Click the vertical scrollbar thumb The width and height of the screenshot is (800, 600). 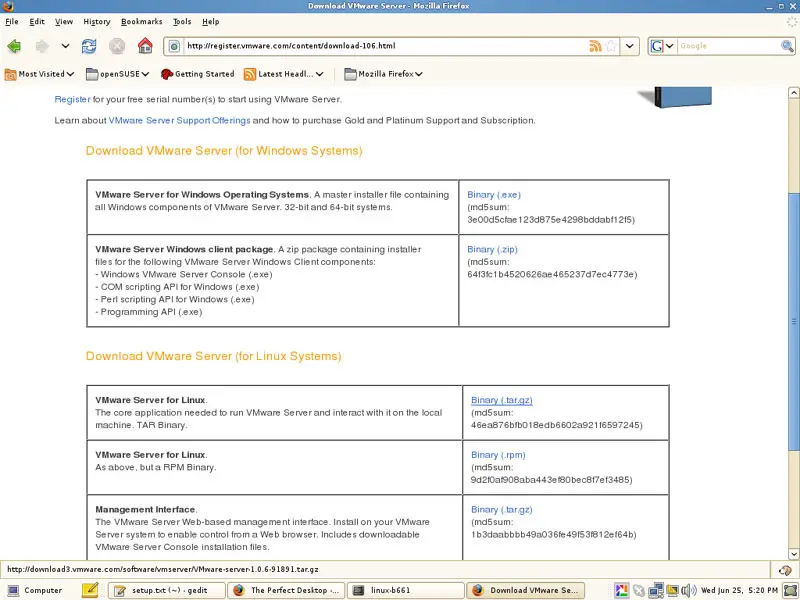(x=793, y=321)
